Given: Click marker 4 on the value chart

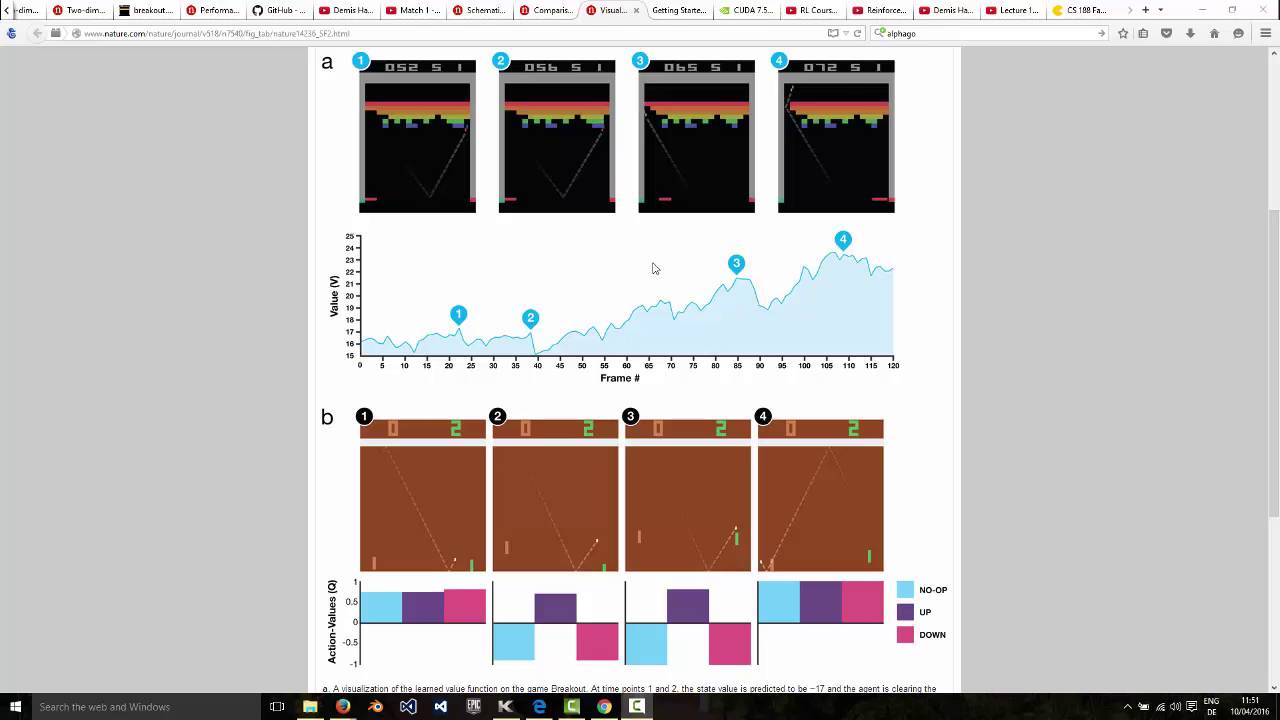Looking at the screenshot, I should click(843, 240).
